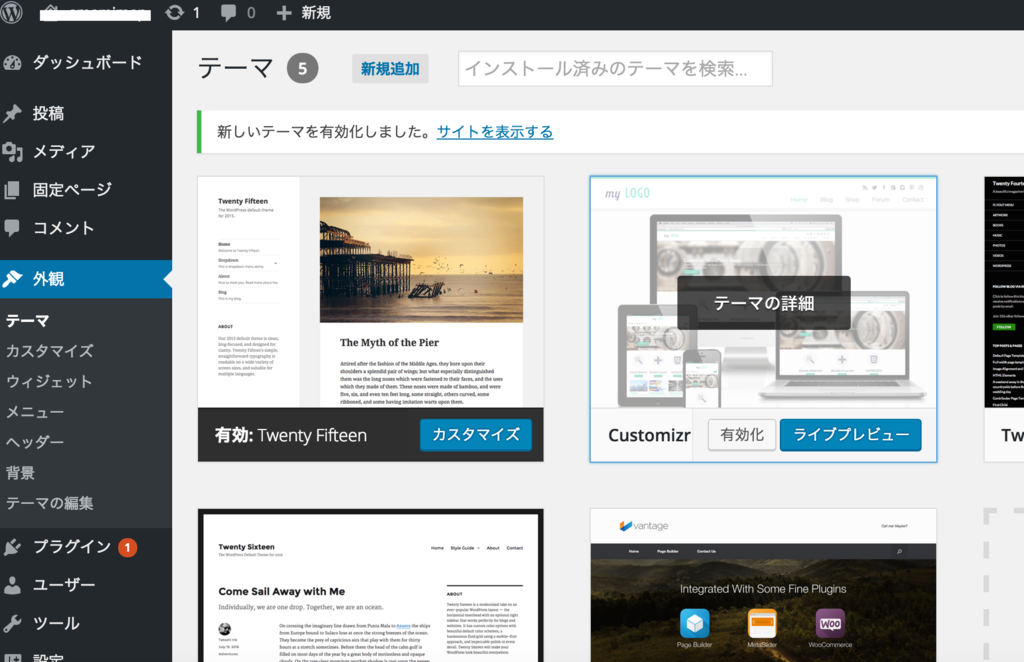Open ダッシュボード menu
Image resolution: width=1024 pixels, height=662 pixels.
[x=86, y=63]
